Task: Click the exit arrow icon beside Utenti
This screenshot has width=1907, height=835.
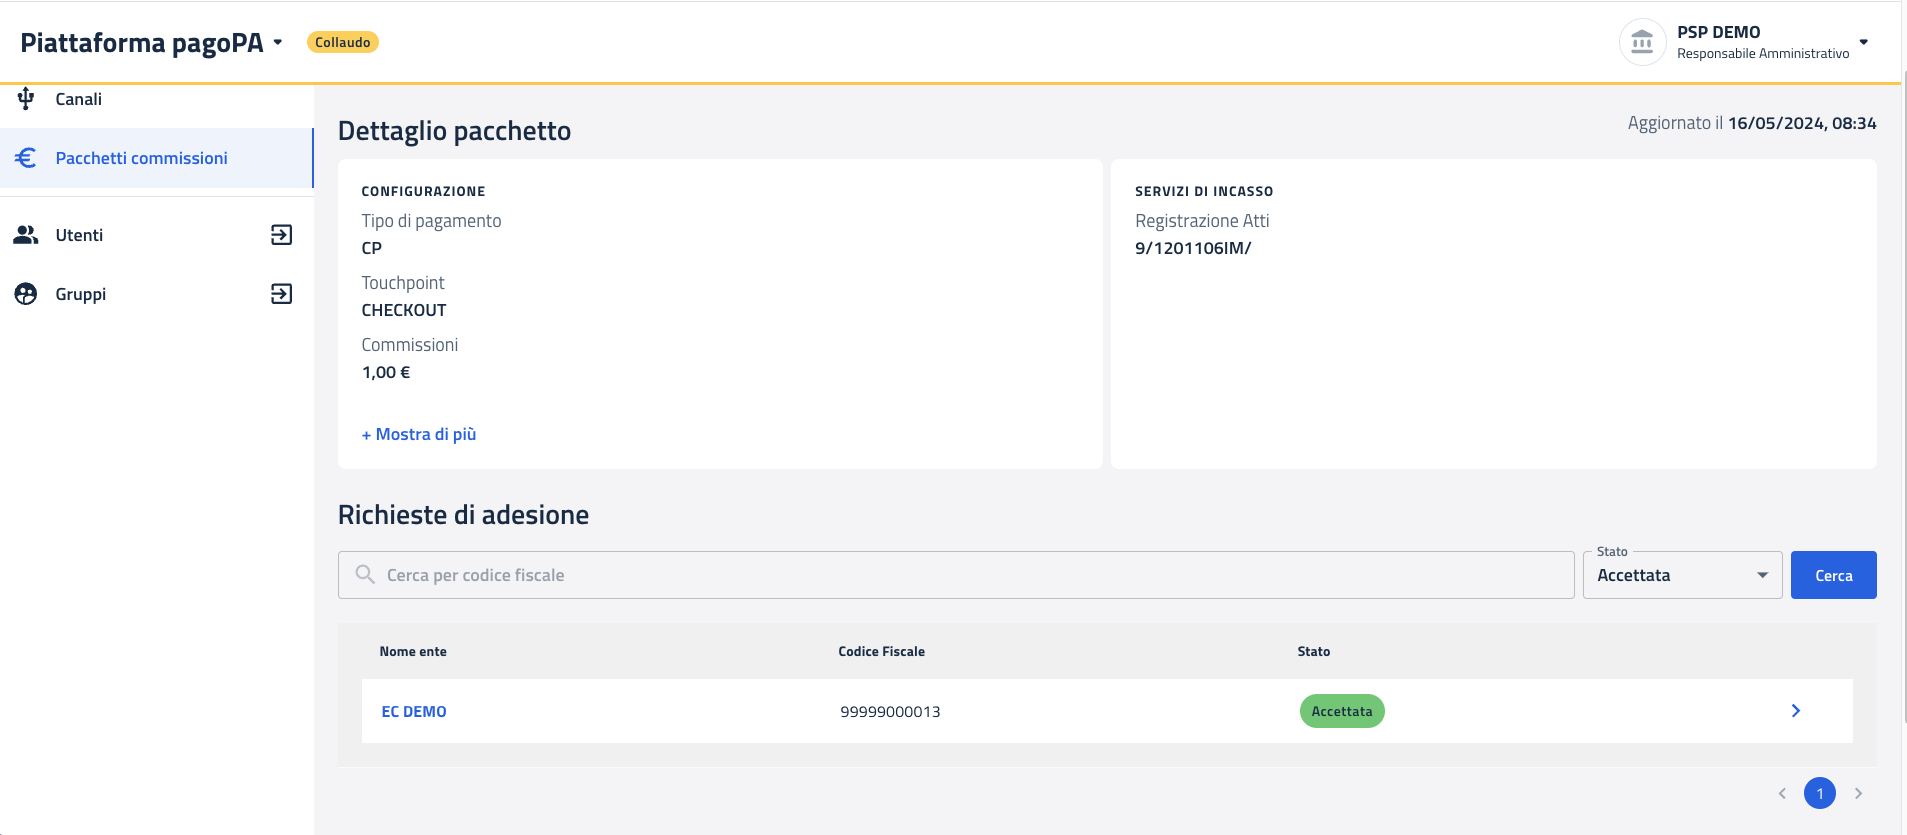Action: pos(282,235)
